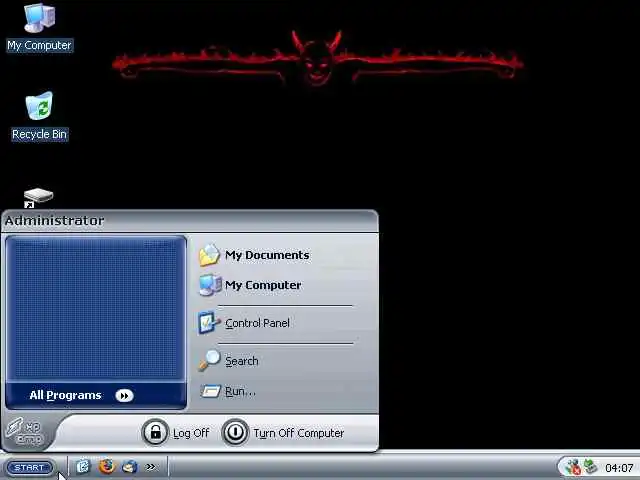Click the Turn Off Computer power button
Image resolution: width=640 pixels, height=480 pixels.
pyautogui.click(x=235, y=432)
